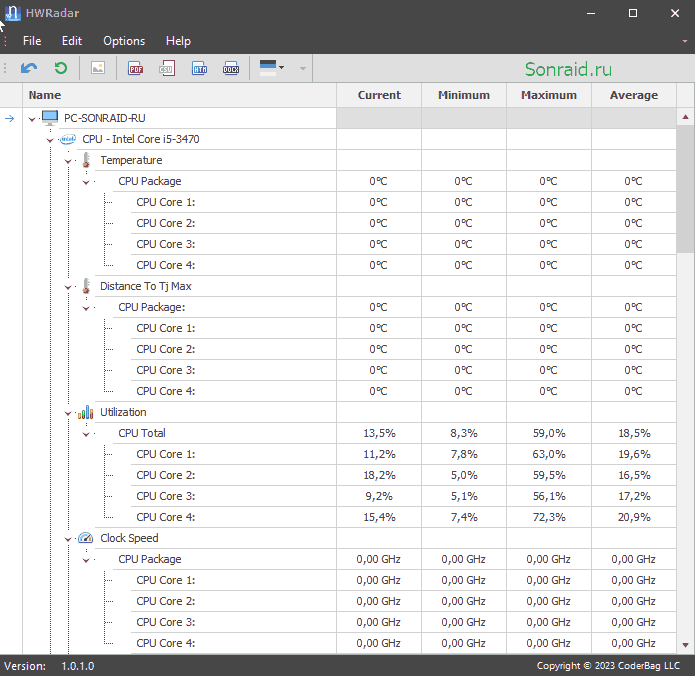
Task: Click version number 1.0.1.0 in status bar
Action: 78,666
